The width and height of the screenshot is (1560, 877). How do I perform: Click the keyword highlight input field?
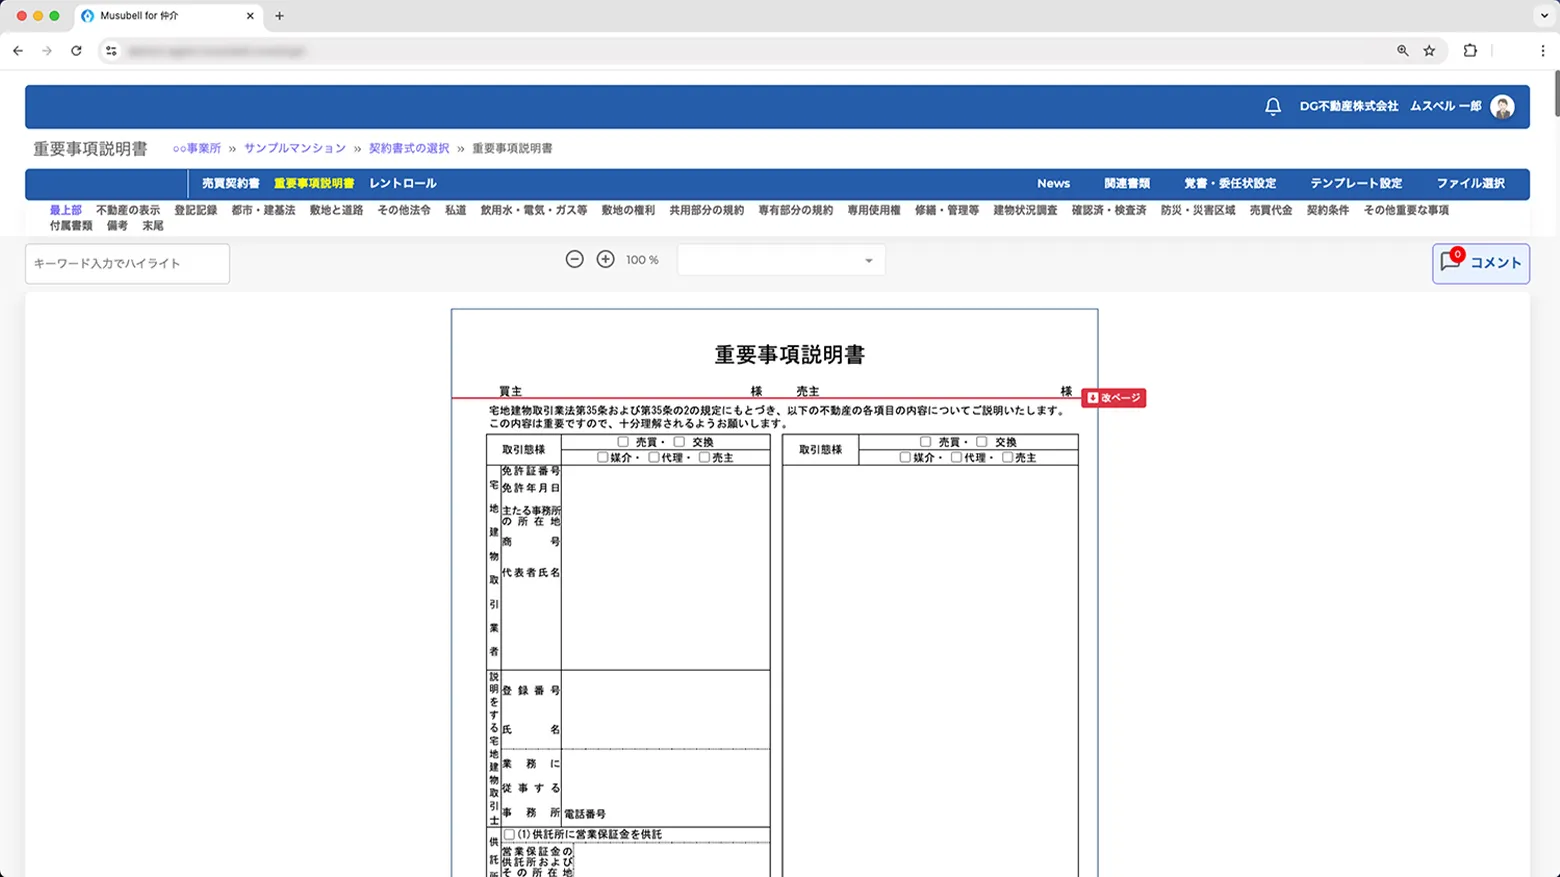point(127,263)
